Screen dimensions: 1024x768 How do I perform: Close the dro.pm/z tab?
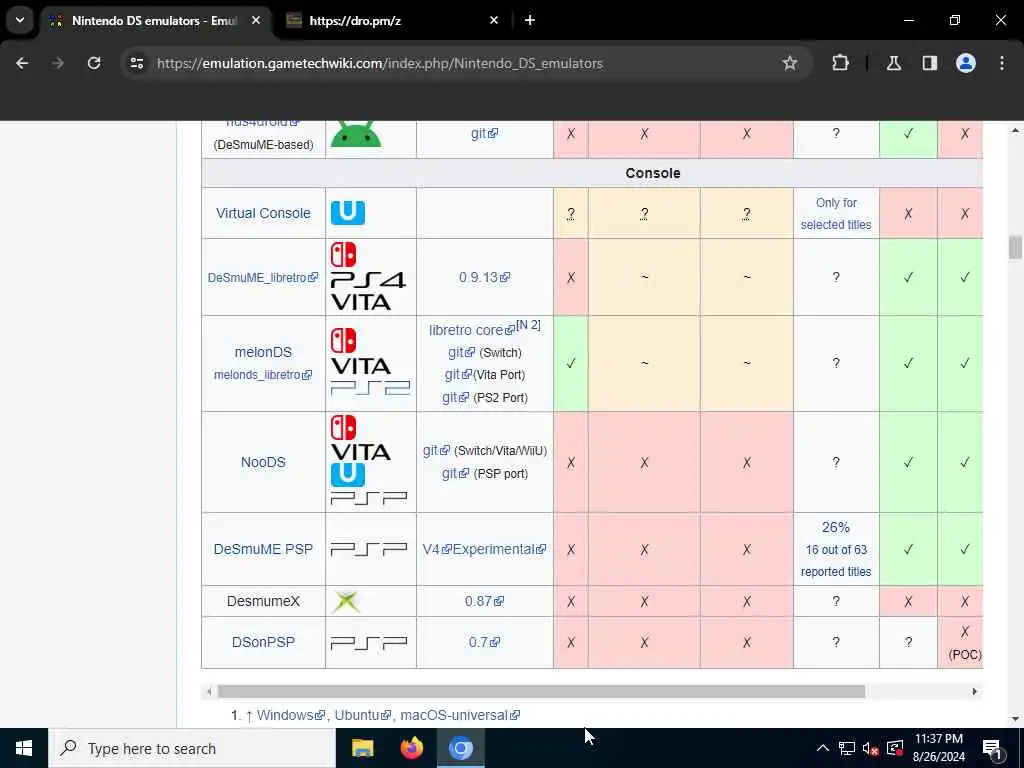494,20
